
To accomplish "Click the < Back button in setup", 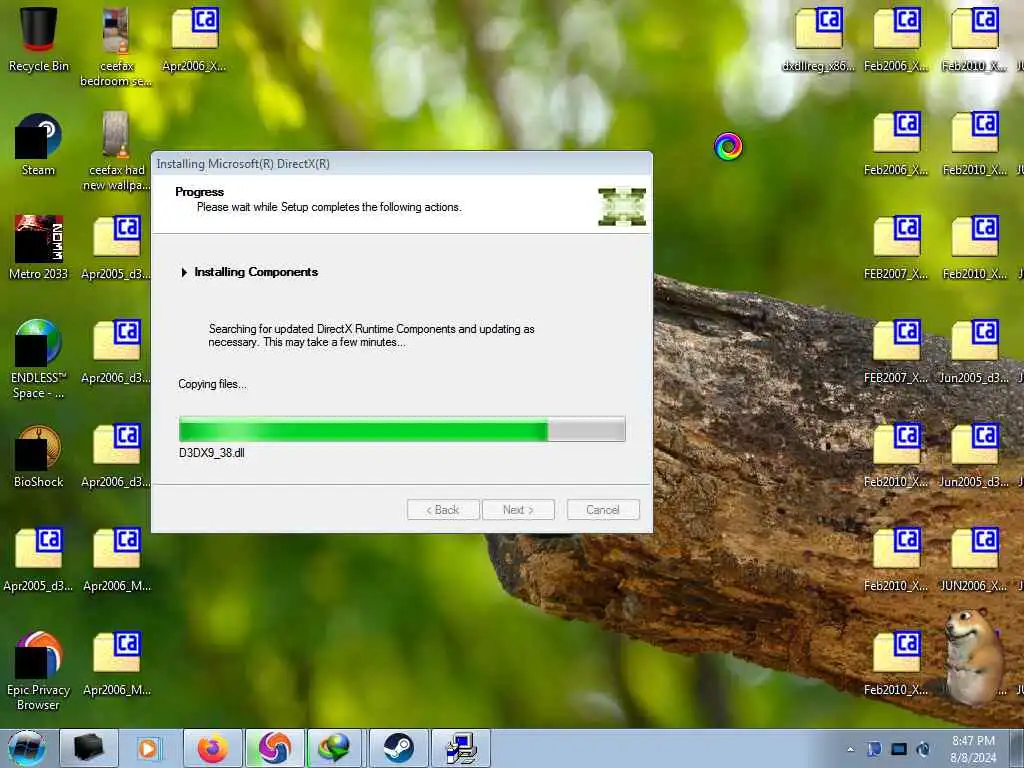I will pos(443,509).
